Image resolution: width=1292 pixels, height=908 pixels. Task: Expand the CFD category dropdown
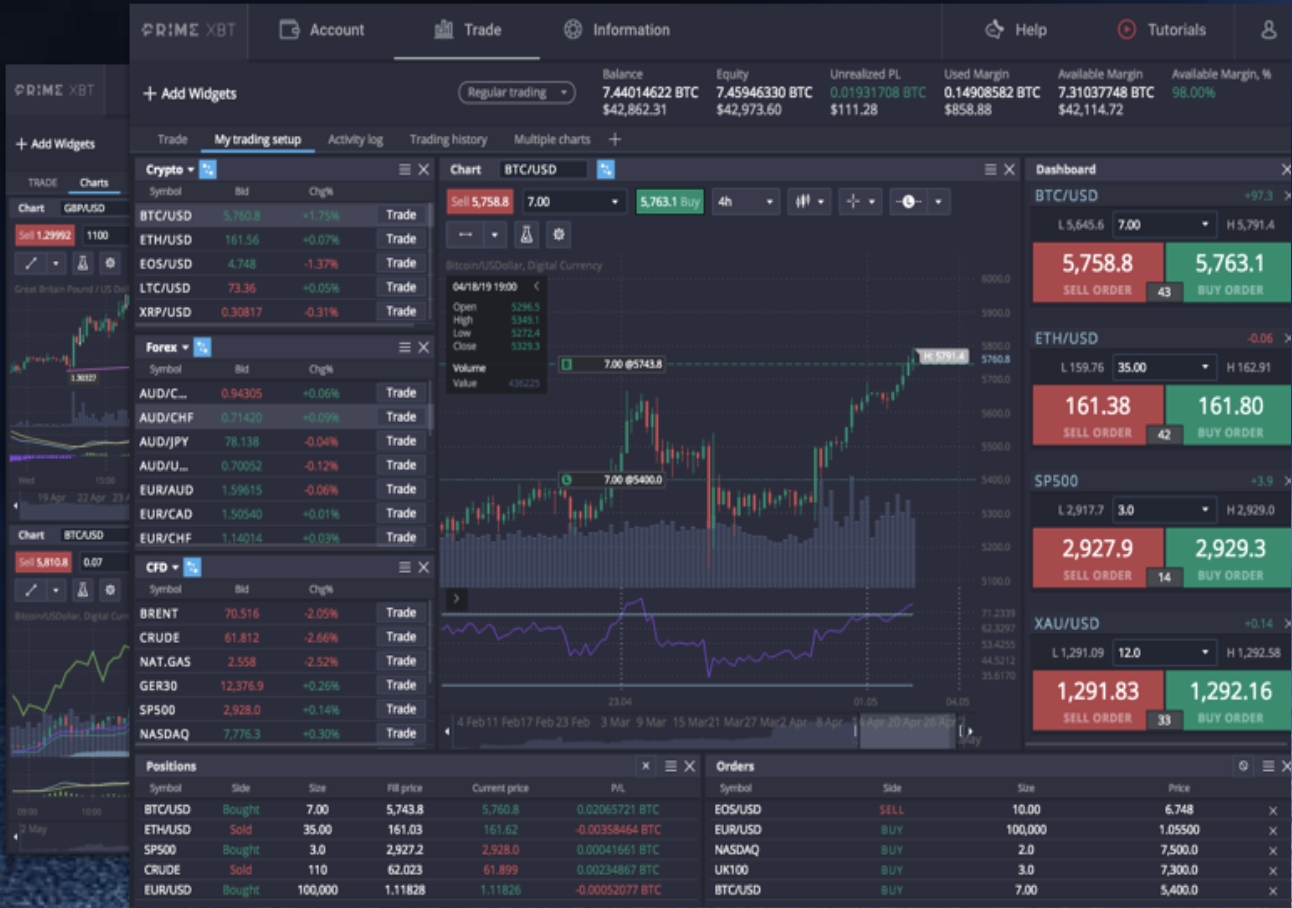coord(175,567)
